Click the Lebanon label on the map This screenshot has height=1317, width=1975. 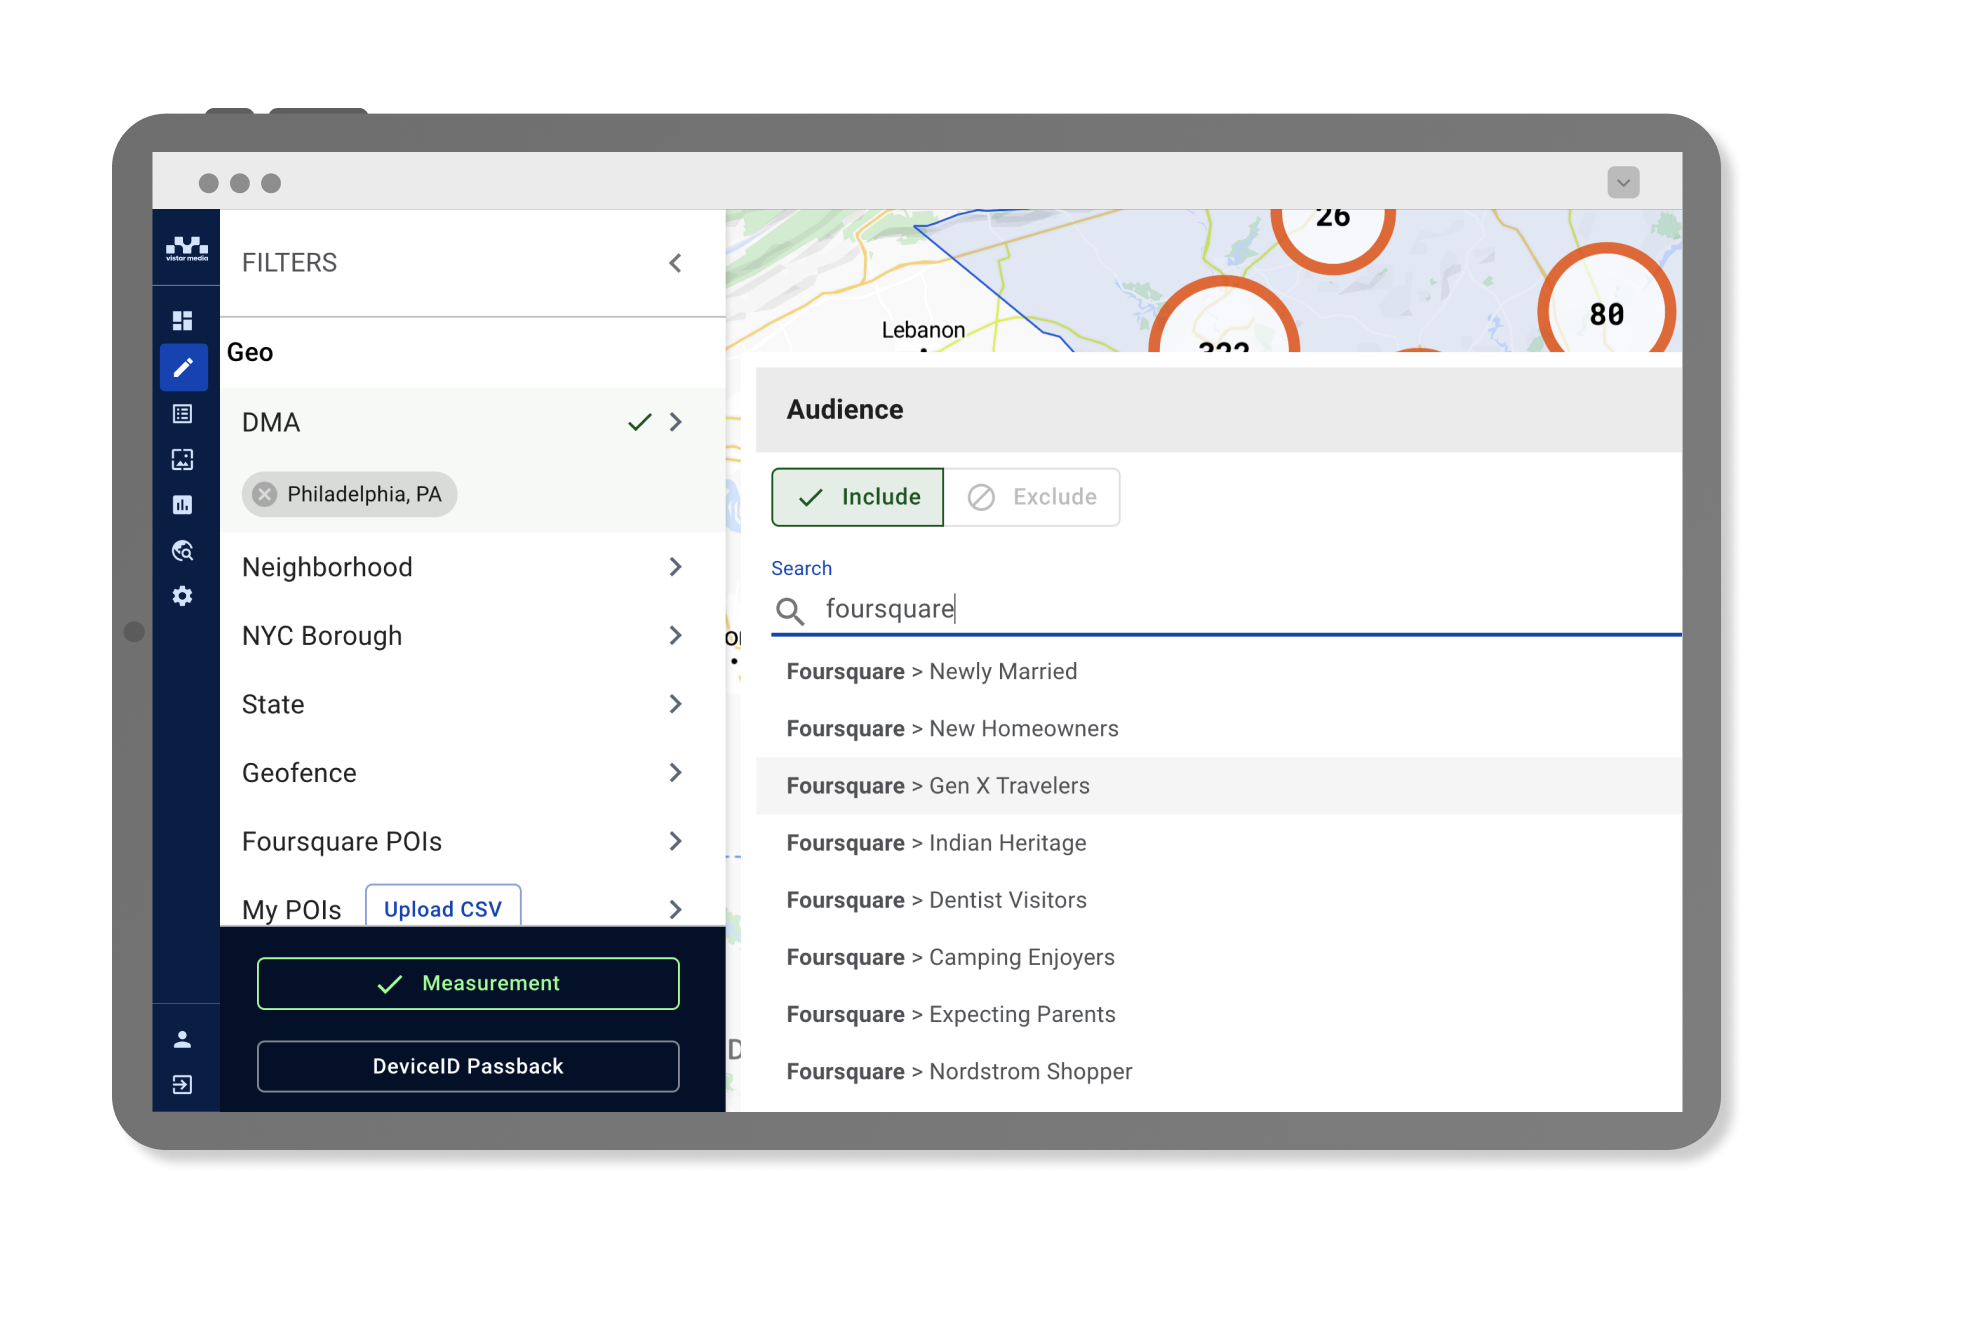tap(923, 330)
